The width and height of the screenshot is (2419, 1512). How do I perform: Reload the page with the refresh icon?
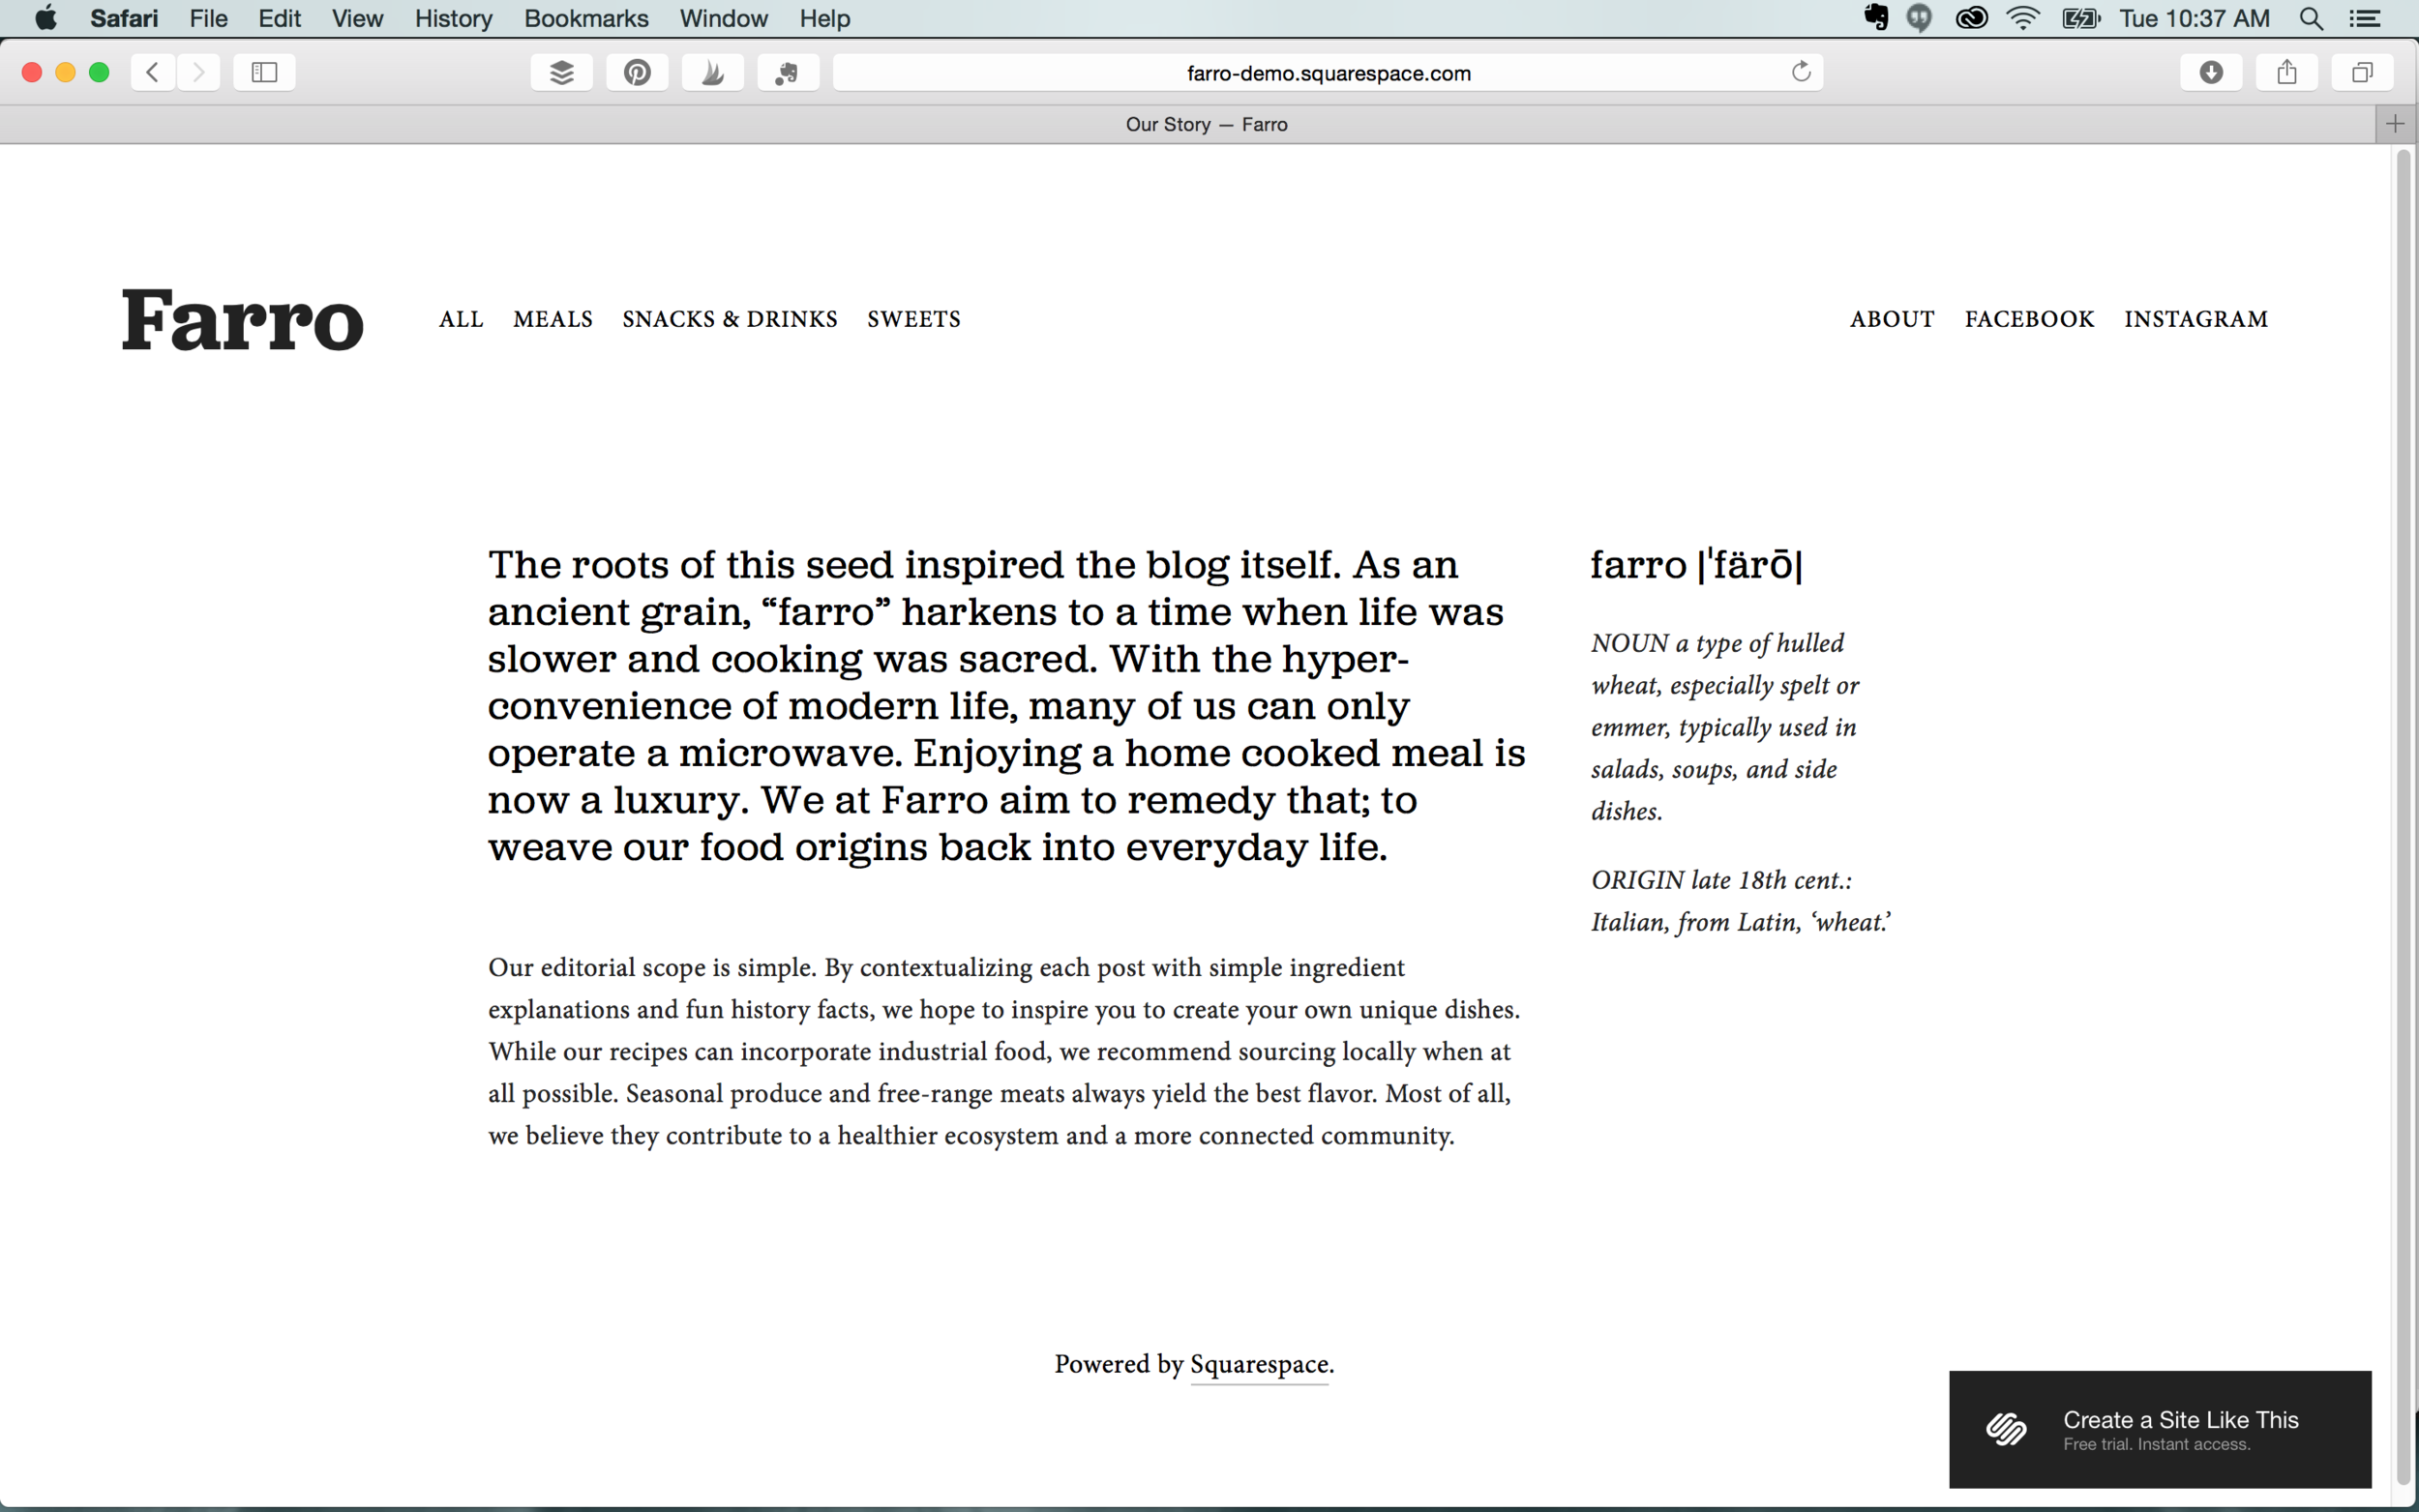[1801, 72]
